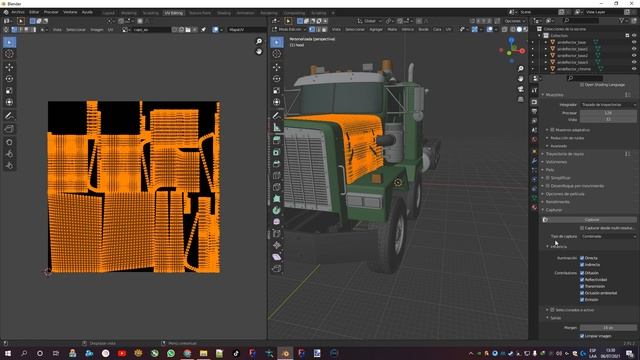Expand the Reducción de ruido subpanel

point(567,138)
